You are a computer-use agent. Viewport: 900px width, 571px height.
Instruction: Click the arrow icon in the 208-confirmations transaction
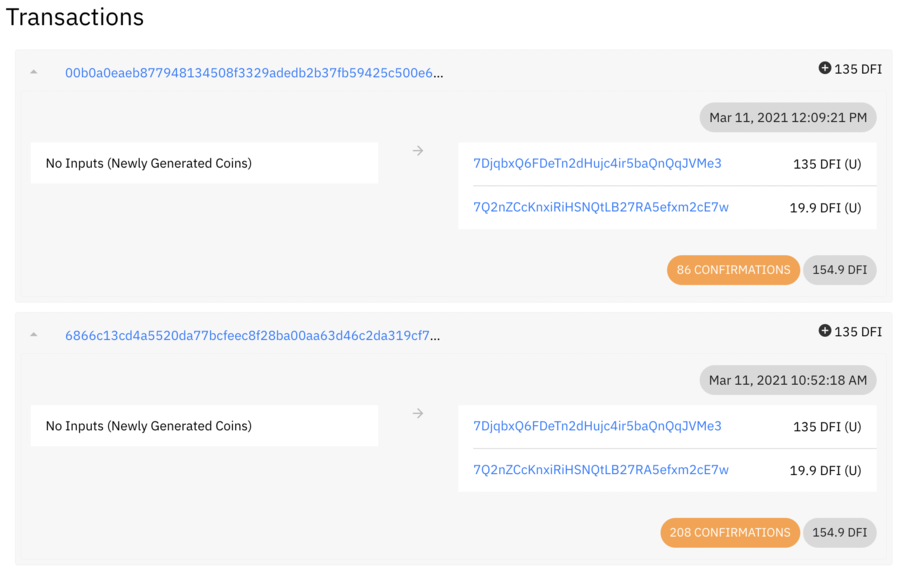[418, 413]
